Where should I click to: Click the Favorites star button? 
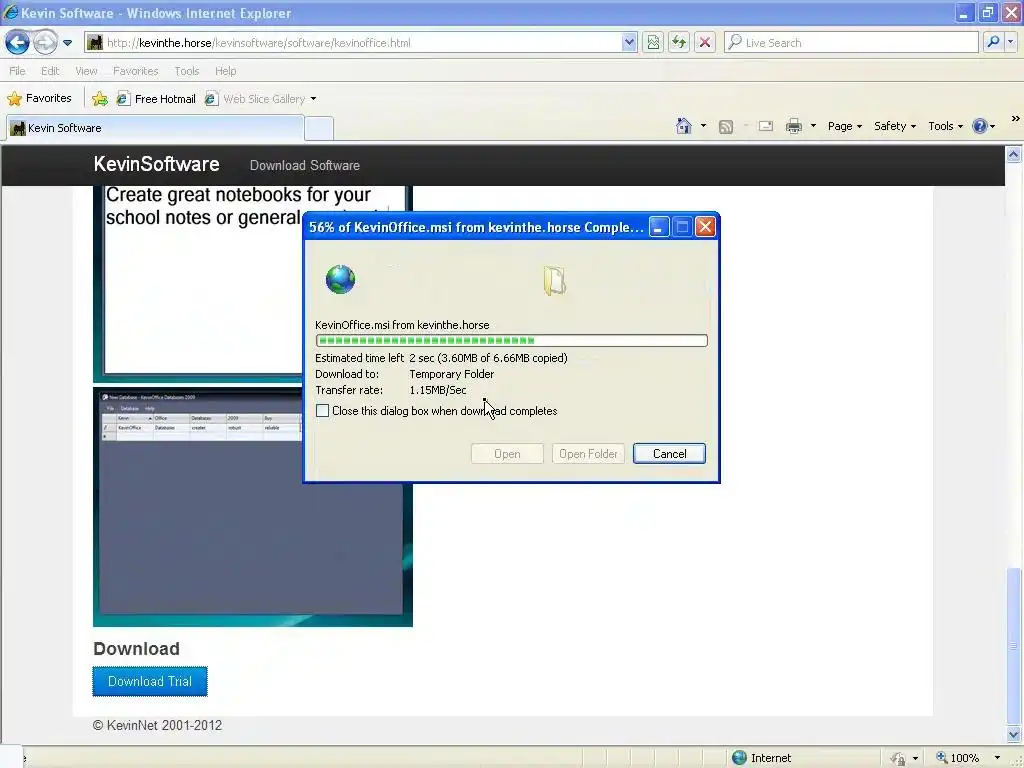click(39, 99)
